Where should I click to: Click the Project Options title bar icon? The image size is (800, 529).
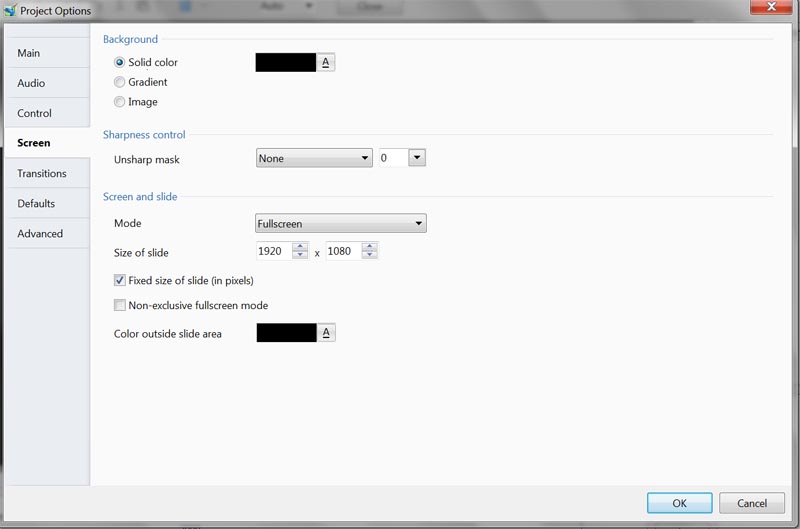[x=10, y=11]
